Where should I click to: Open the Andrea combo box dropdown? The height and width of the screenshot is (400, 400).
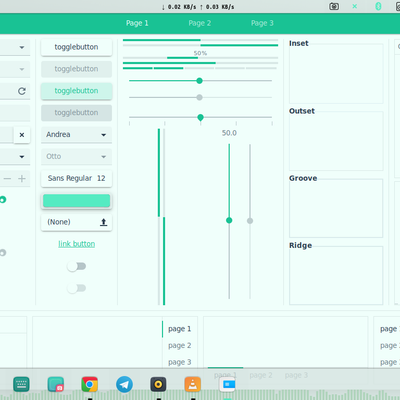(x=76, y=135)
